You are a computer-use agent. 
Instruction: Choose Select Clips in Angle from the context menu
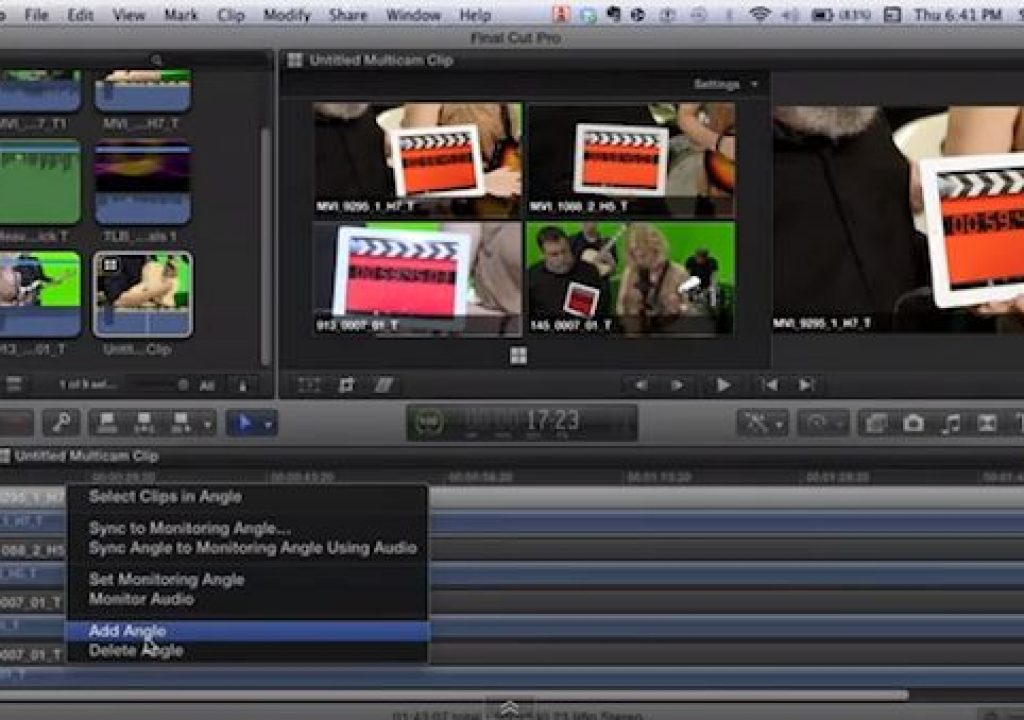pyautogui.click(x=248, y=497)
